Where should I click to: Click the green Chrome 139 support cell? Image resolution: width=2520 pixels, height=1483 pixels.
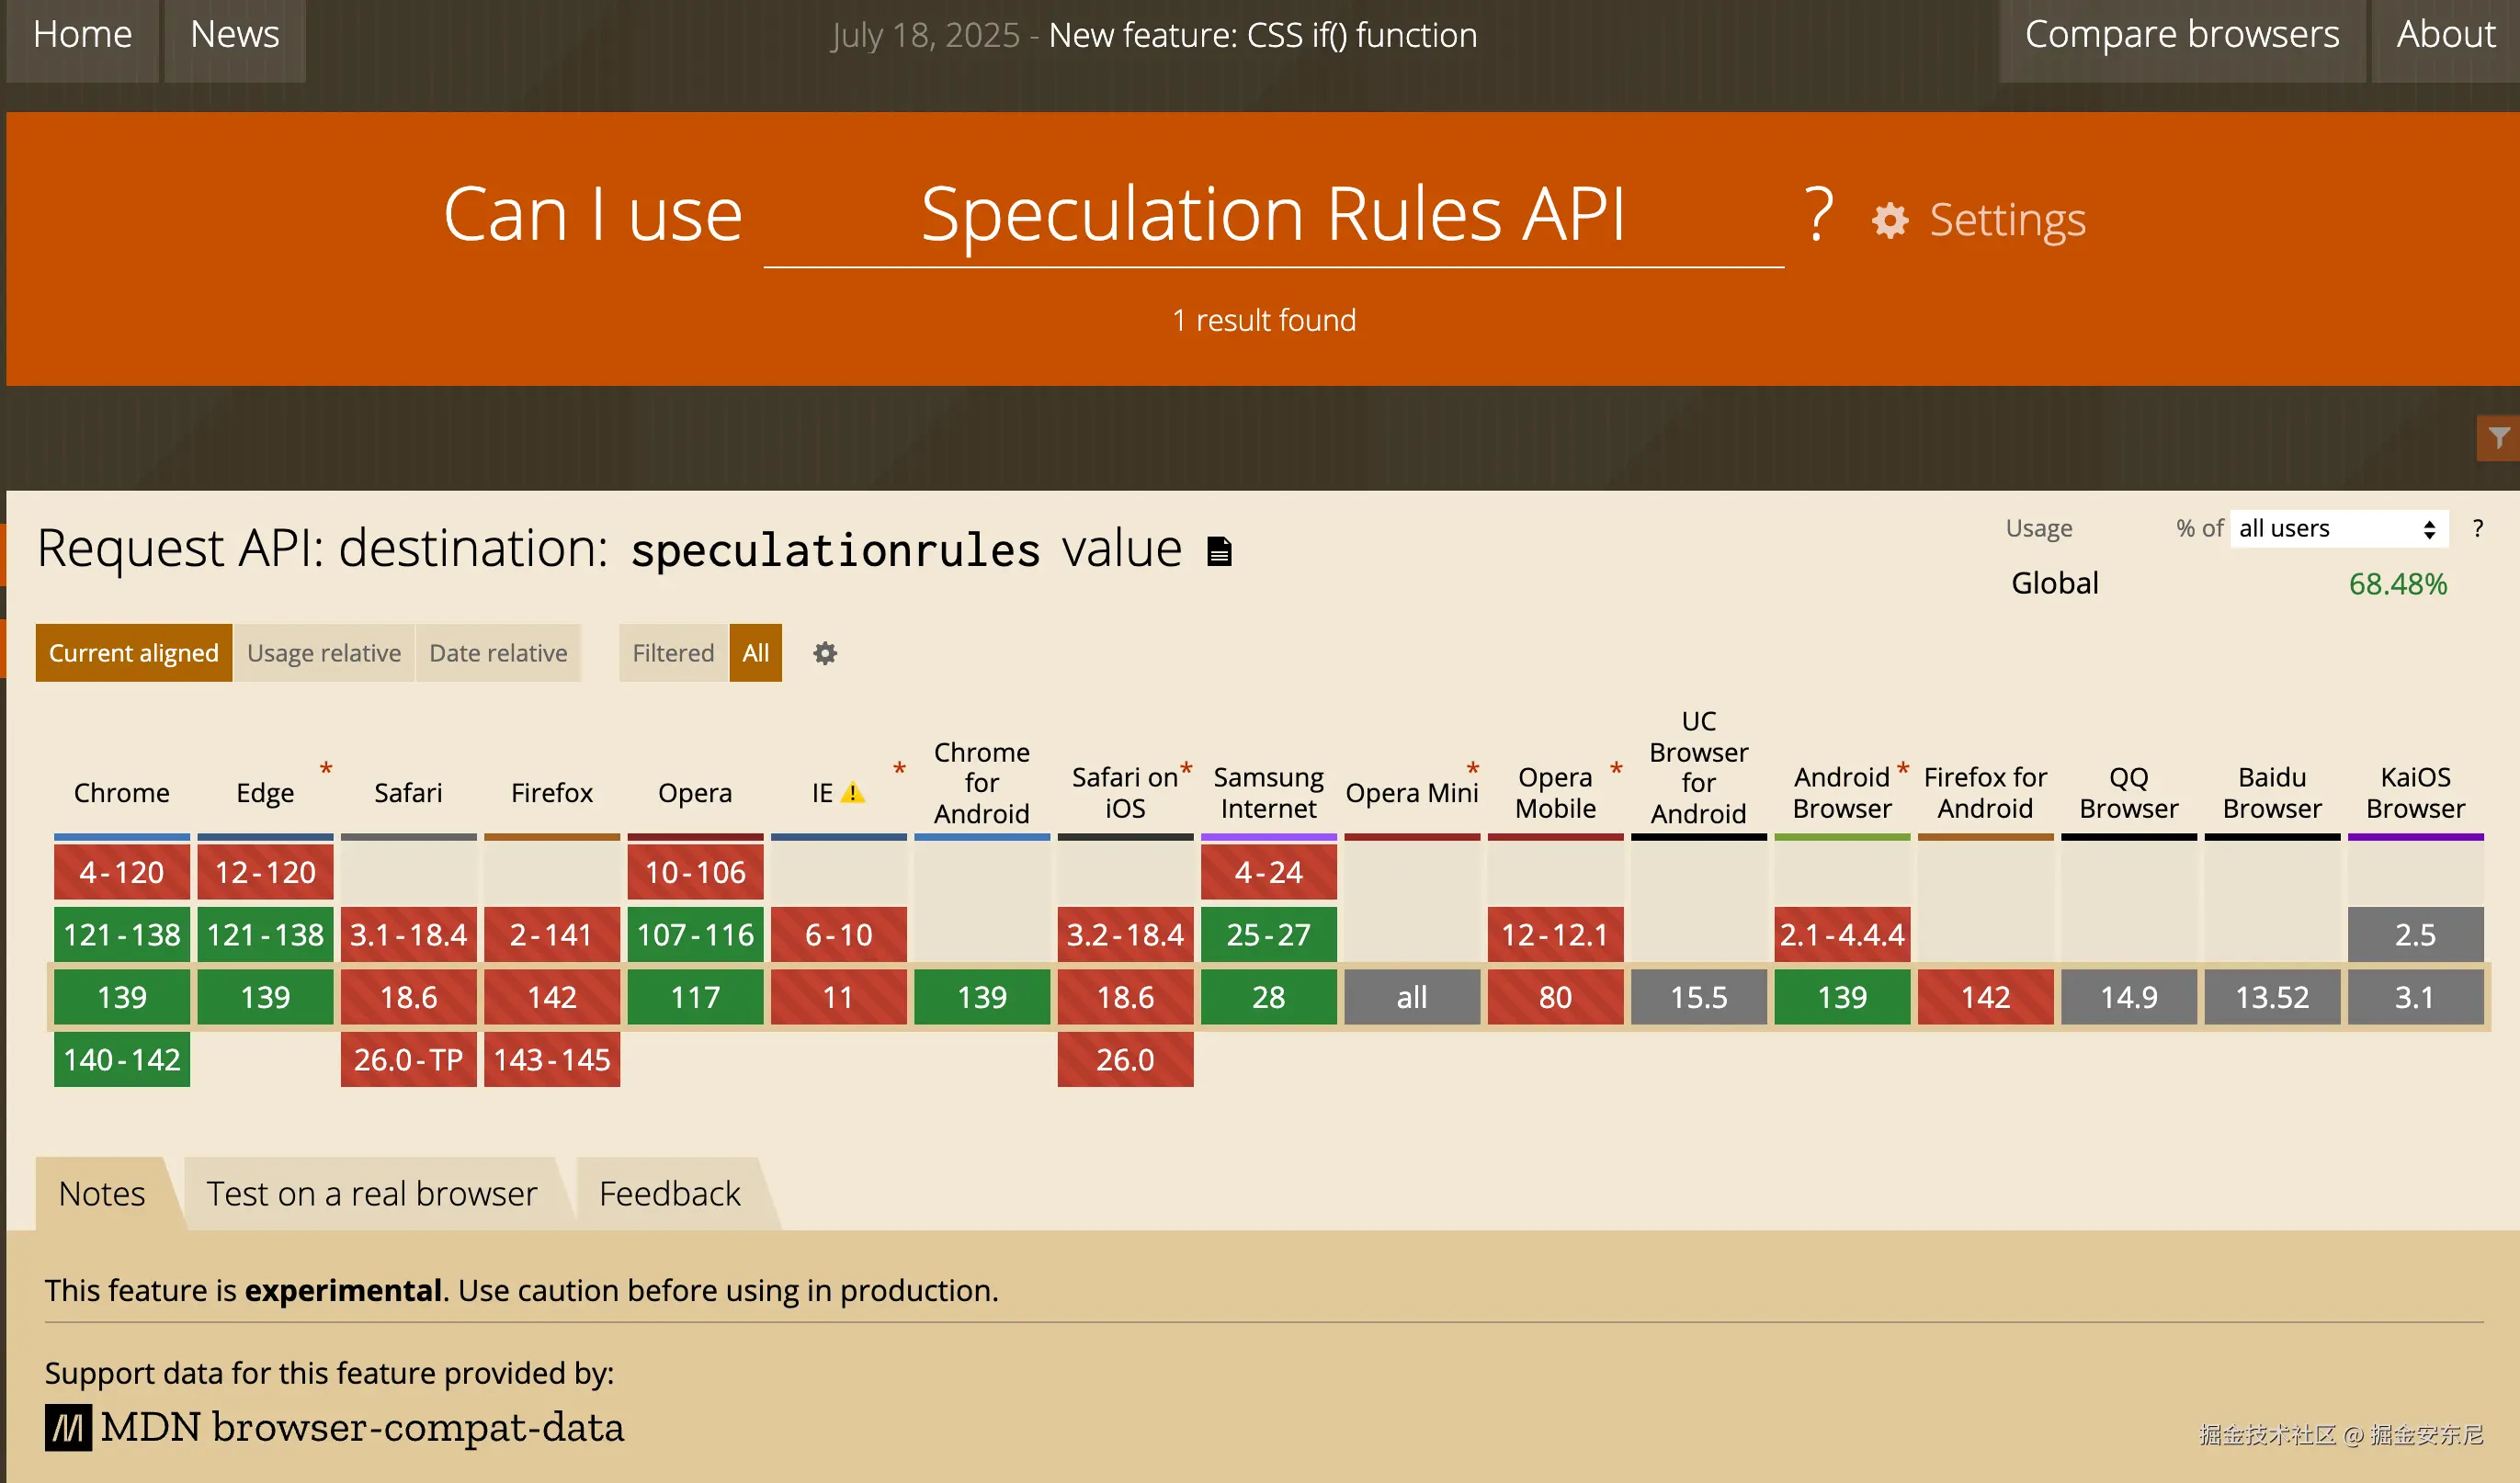click(121, 997)
